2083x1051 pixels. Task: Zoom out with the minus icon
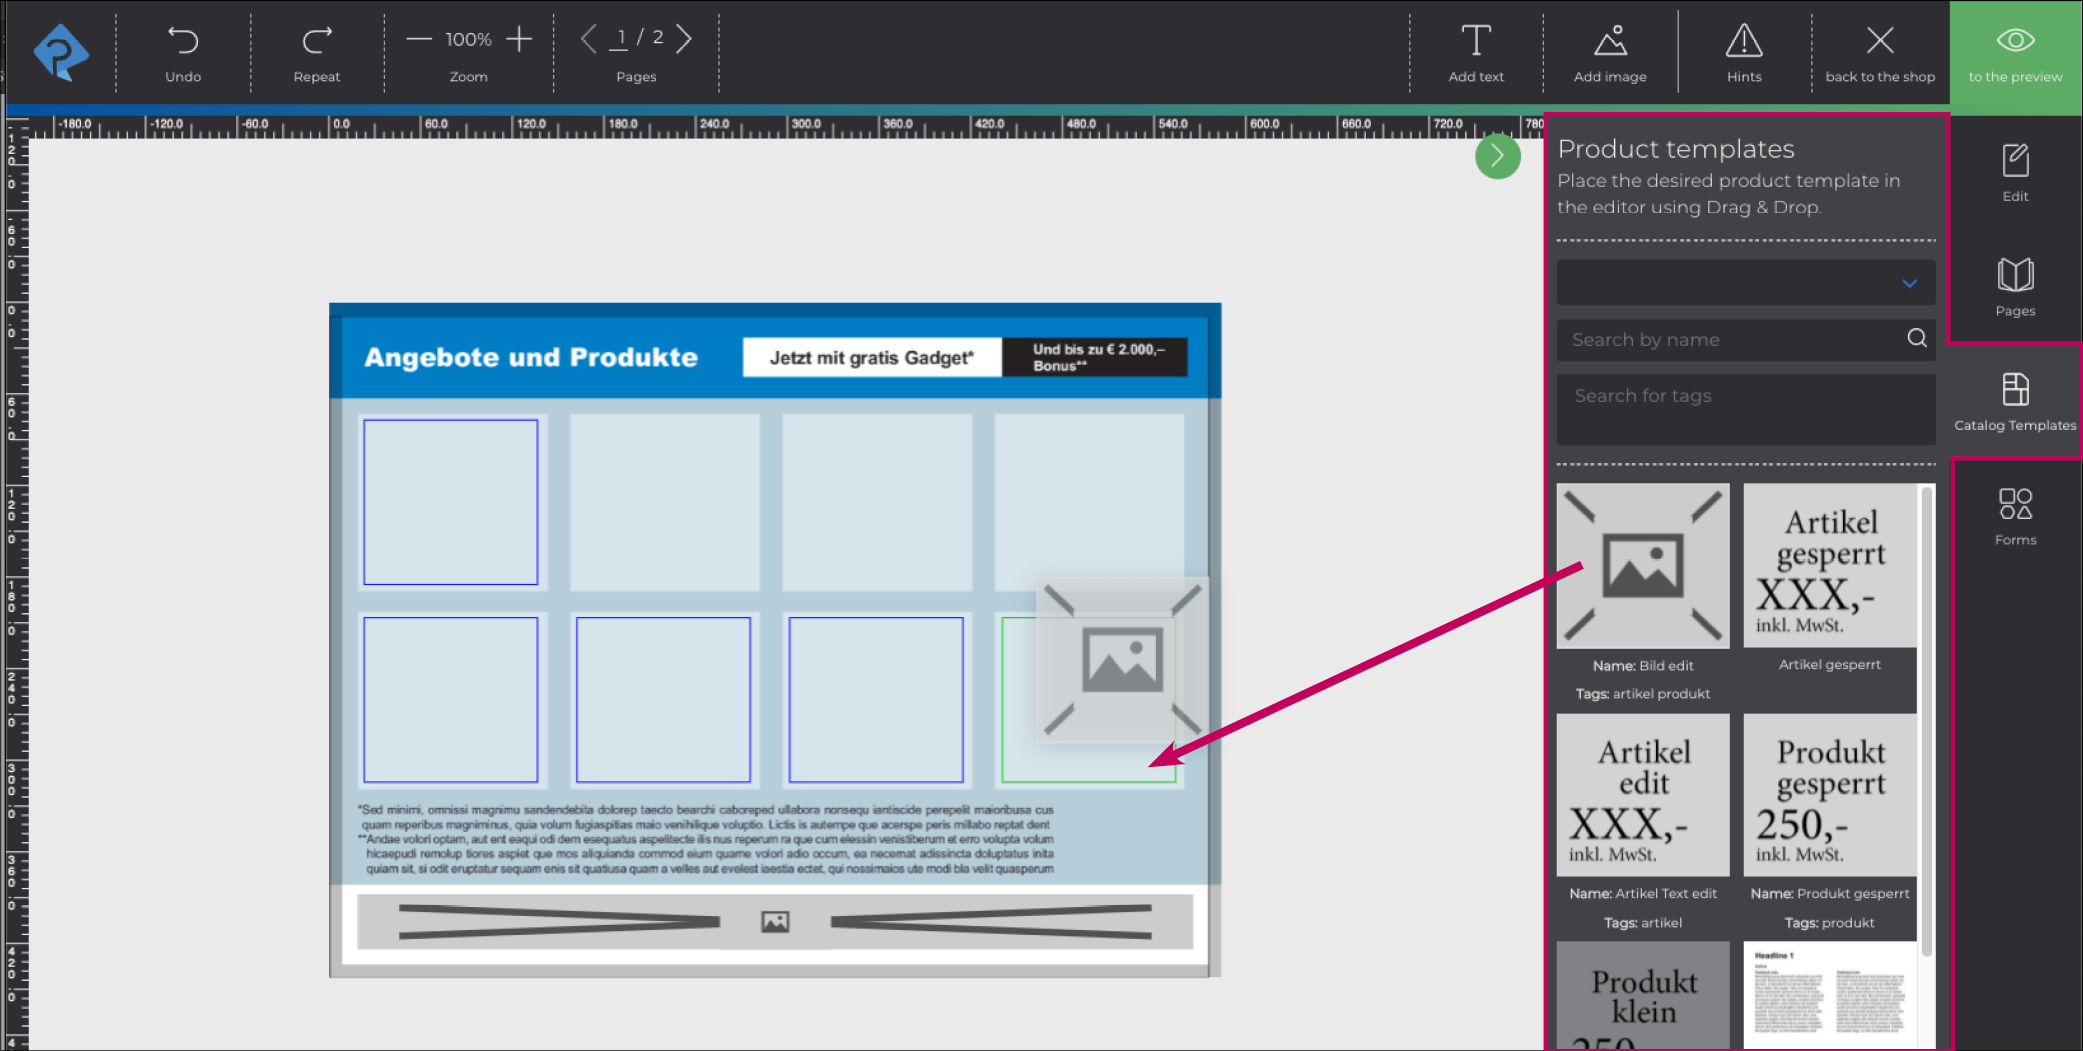(419, 40)
